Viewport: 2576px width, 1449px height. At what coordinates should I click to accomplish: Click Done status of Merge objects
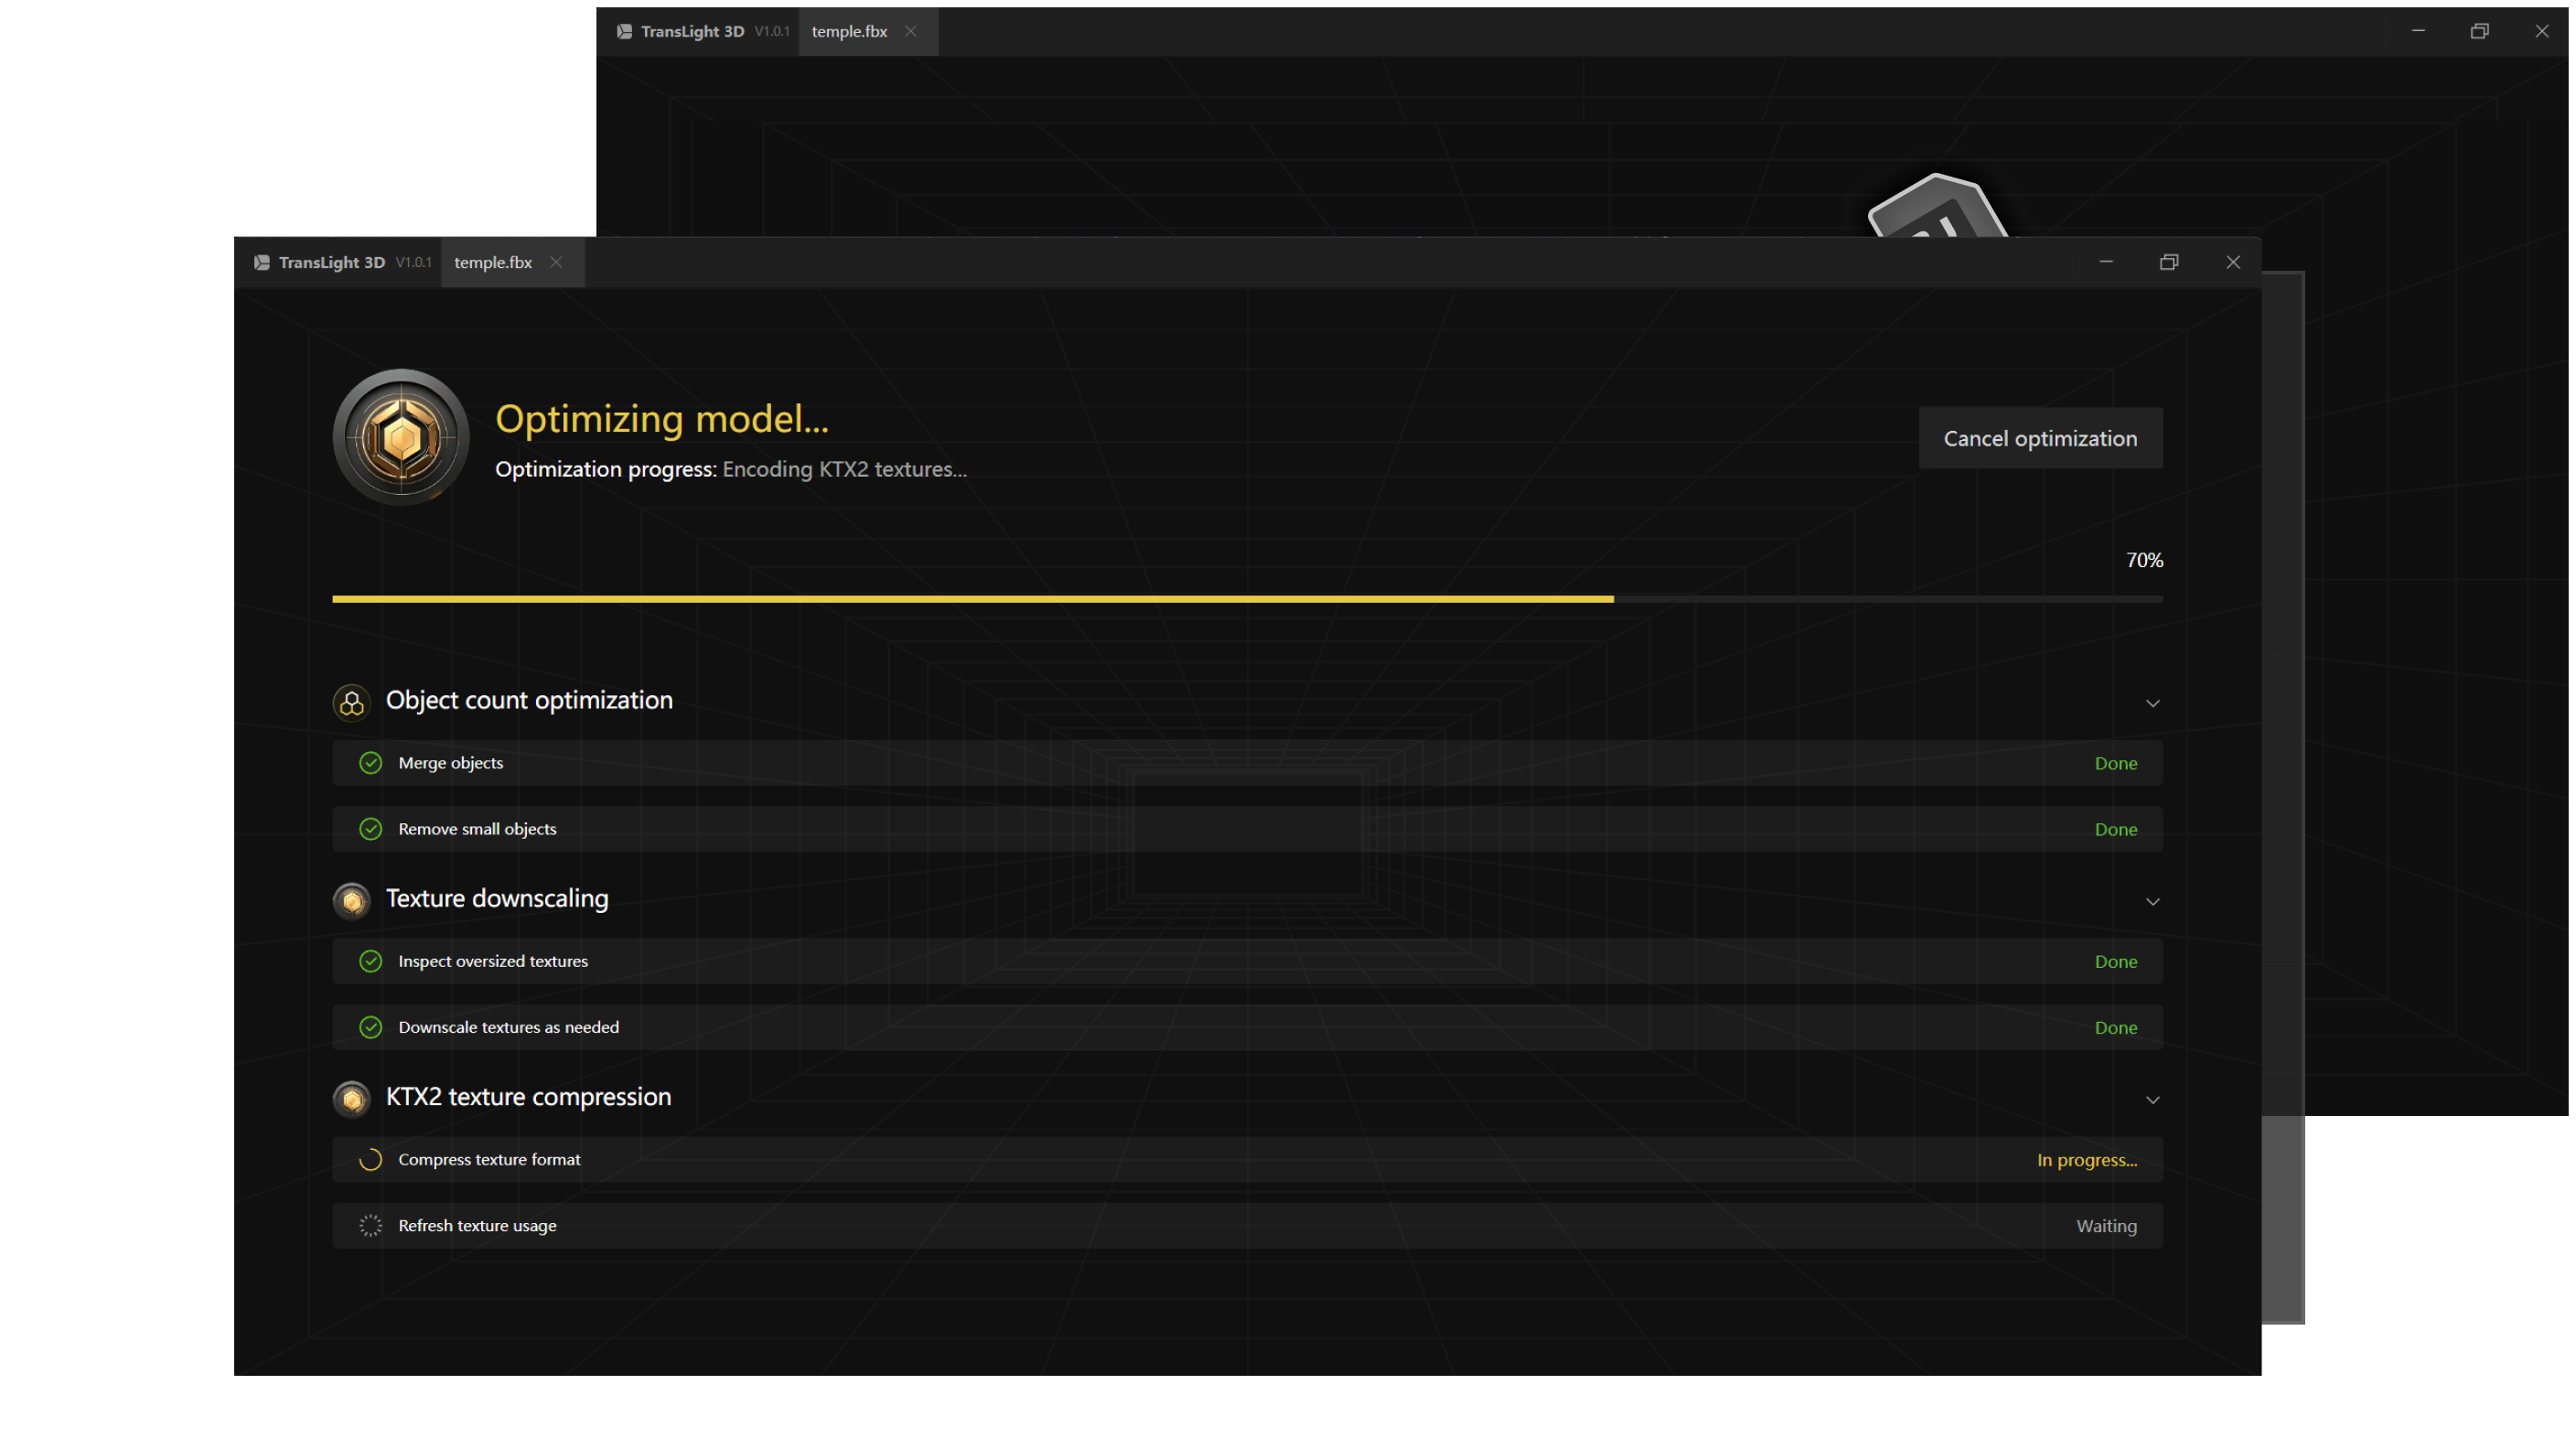coord(2116,763)
